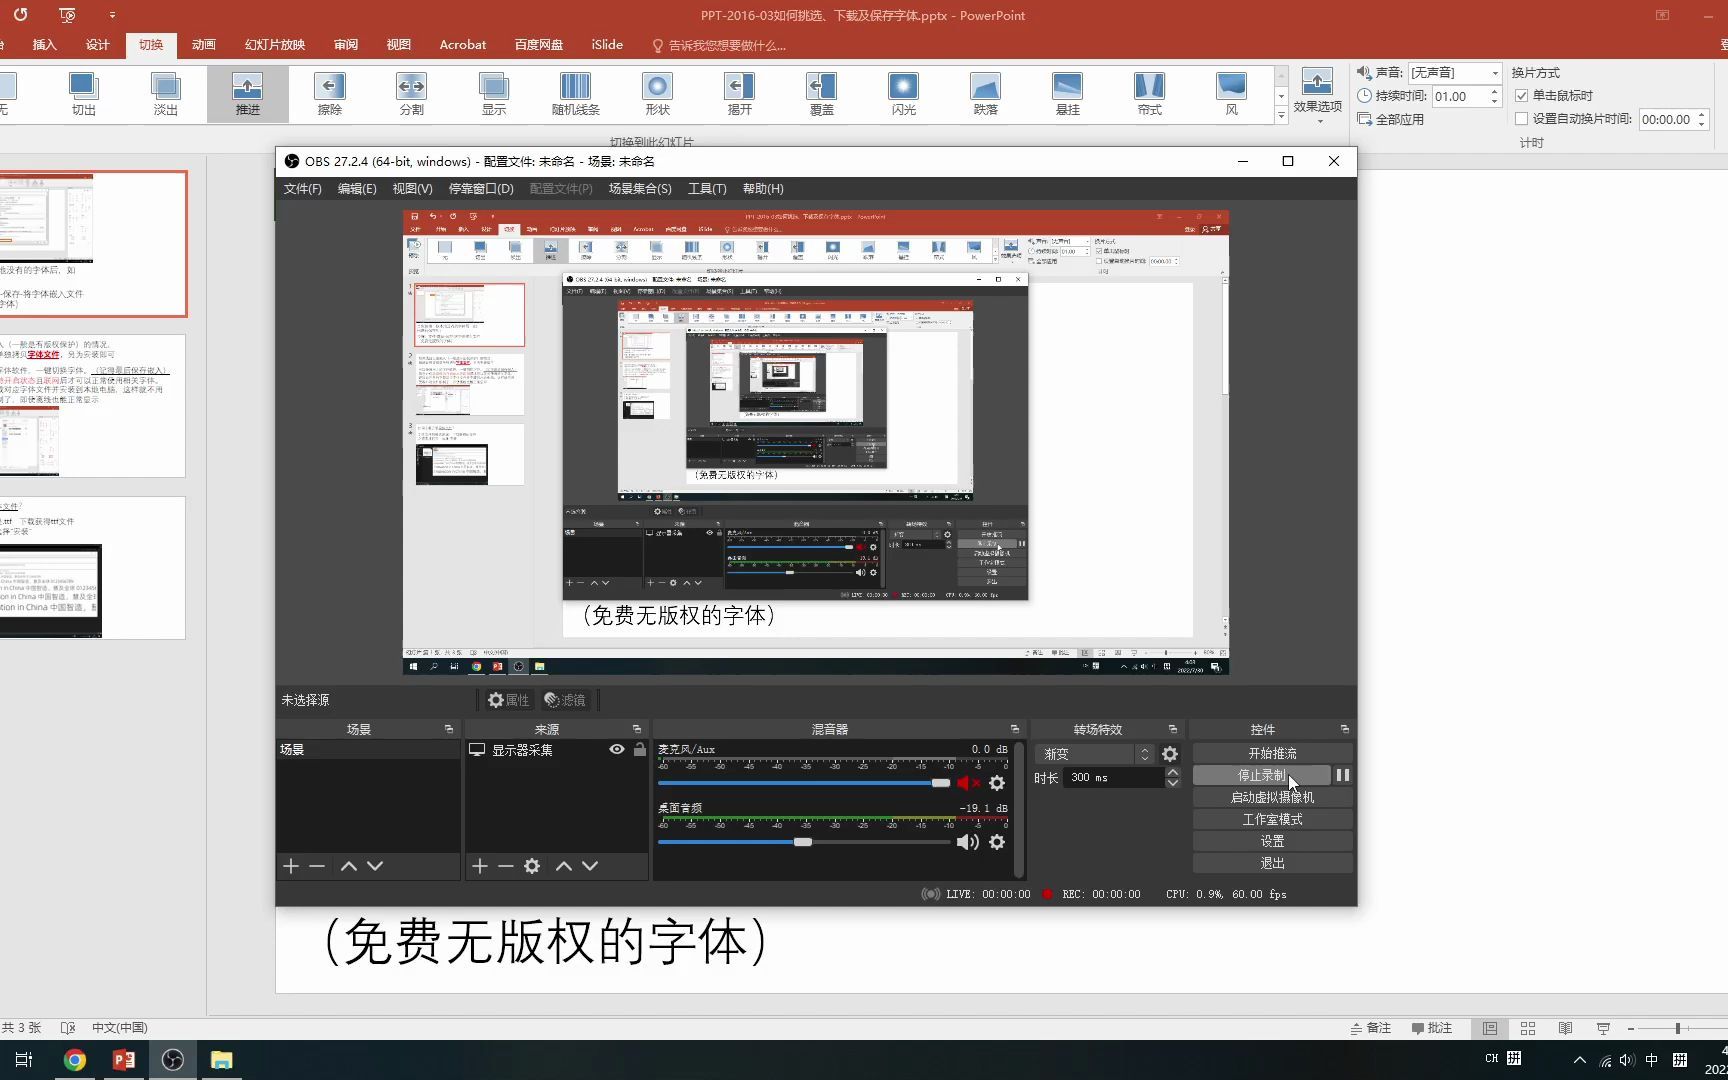This screenshot has height=1080, width=1728.
Task: Open the OBS 工具(T) menu
Action: point(707,189)
